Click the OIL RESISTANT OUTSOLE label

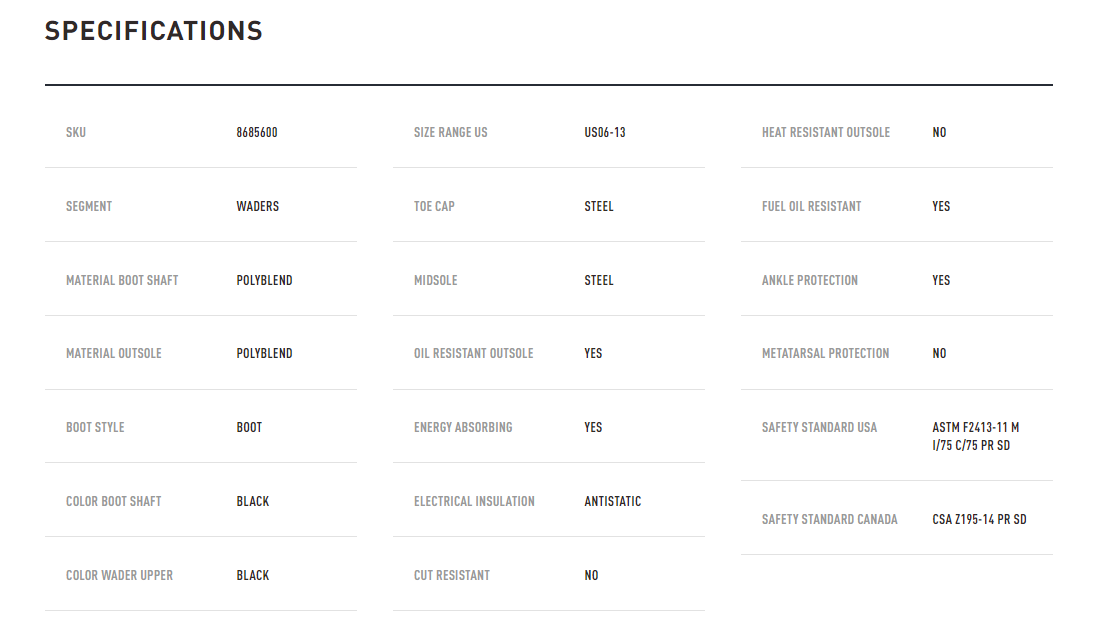[x=474, y=353]
